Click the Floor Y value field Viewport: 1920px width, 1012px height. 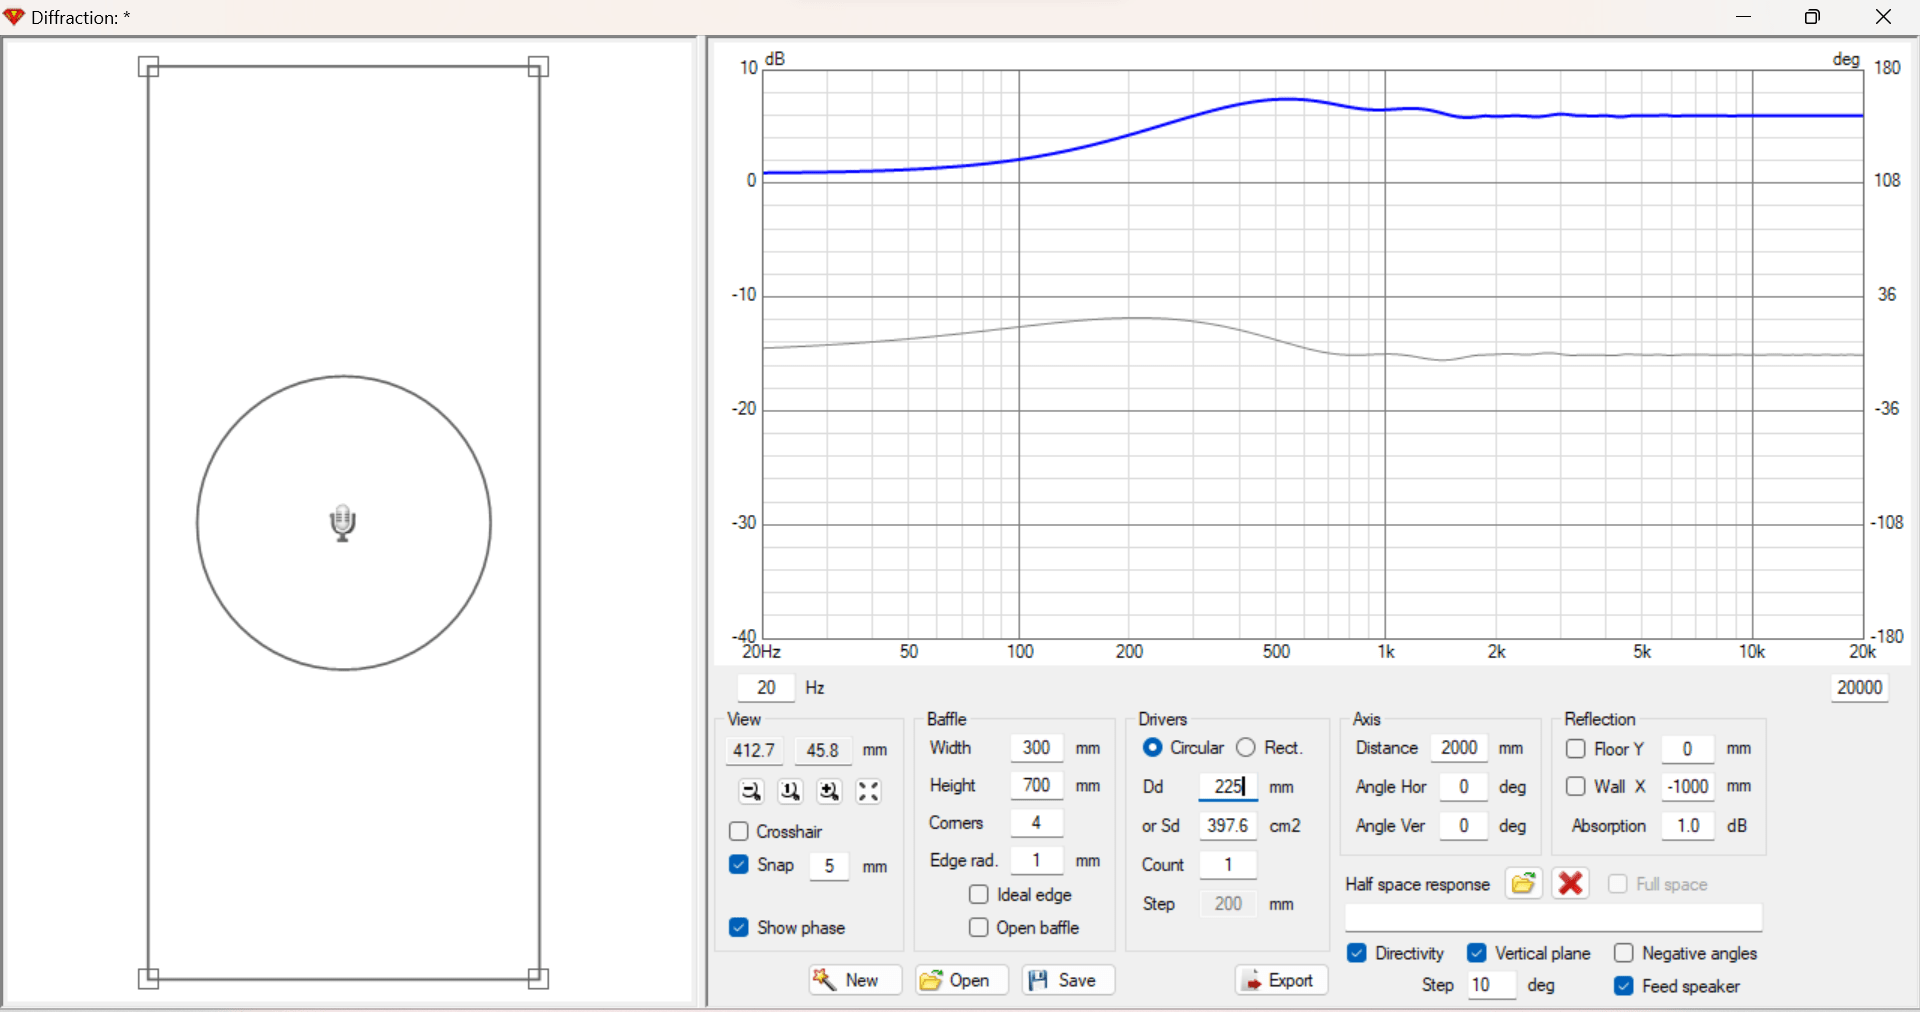(1687, 749)
